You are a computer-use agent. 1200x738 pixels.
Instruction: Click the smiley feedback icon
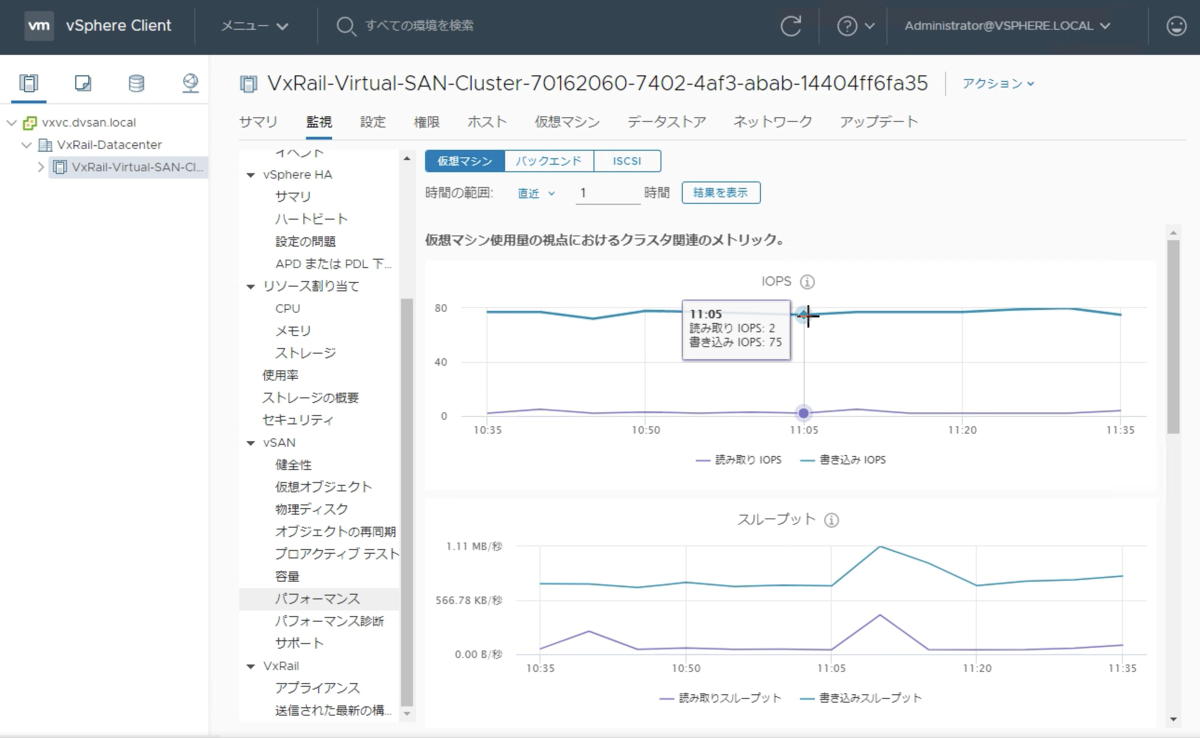tap(1177, 26)
